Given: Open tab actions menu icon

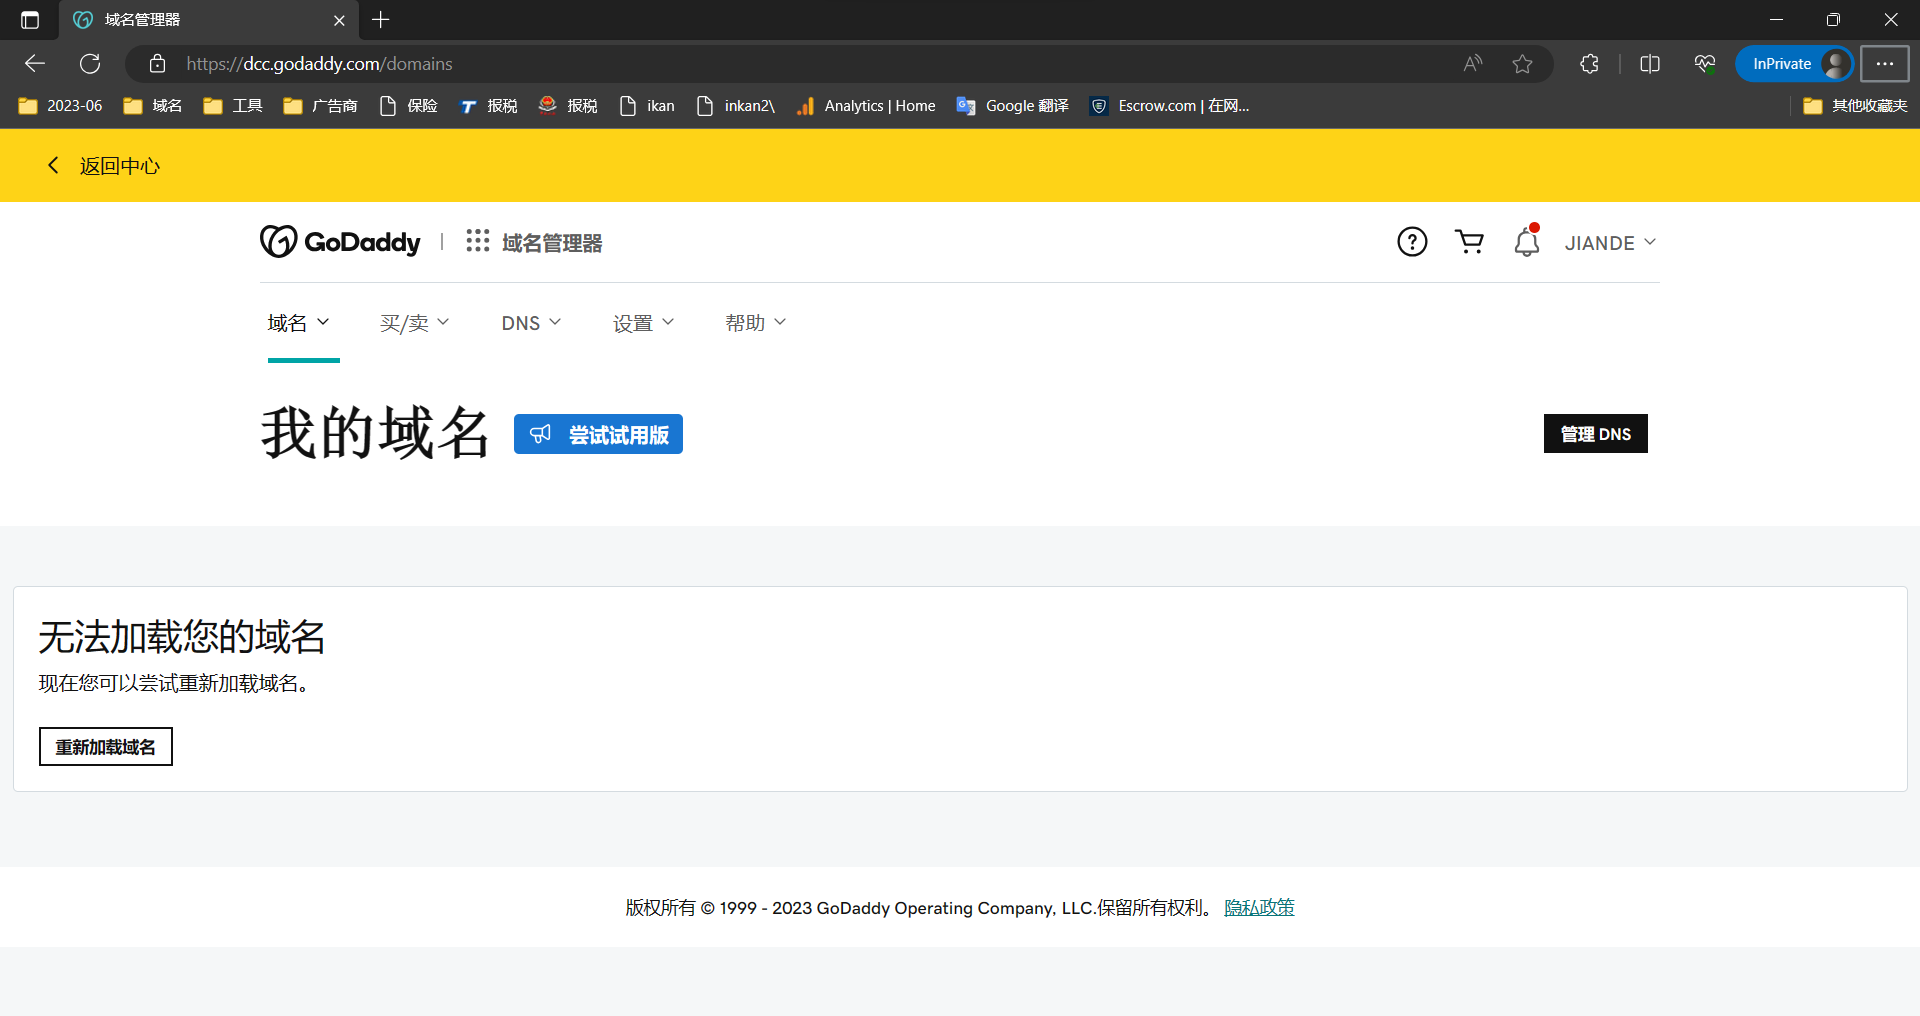Looking at the screenshot, I should (x=30, y=20).
